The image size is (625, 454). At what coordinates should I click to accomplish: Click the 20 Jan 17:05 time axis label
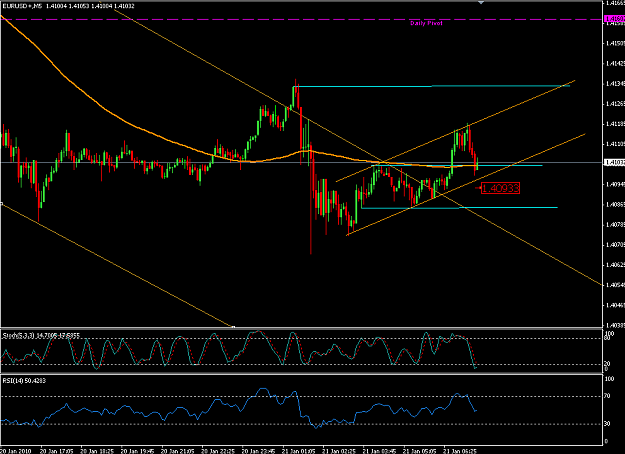click(x=57, y=451)
